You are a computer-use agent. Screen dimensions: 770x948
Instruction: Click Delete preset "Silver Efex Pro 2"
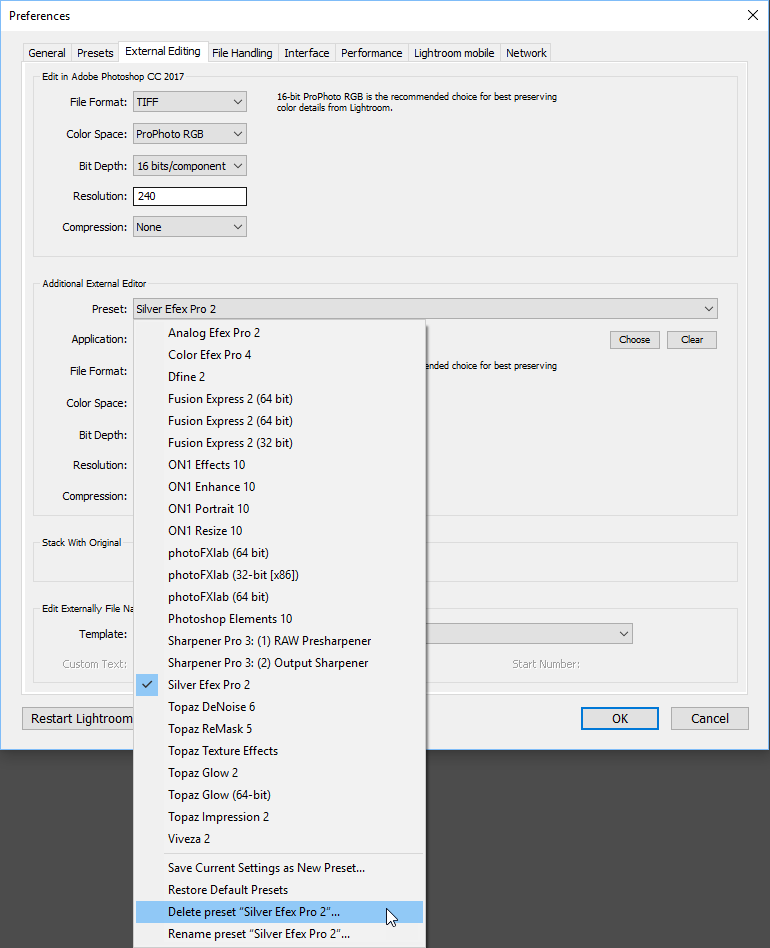pyautogui.click(x=279, y=912)
